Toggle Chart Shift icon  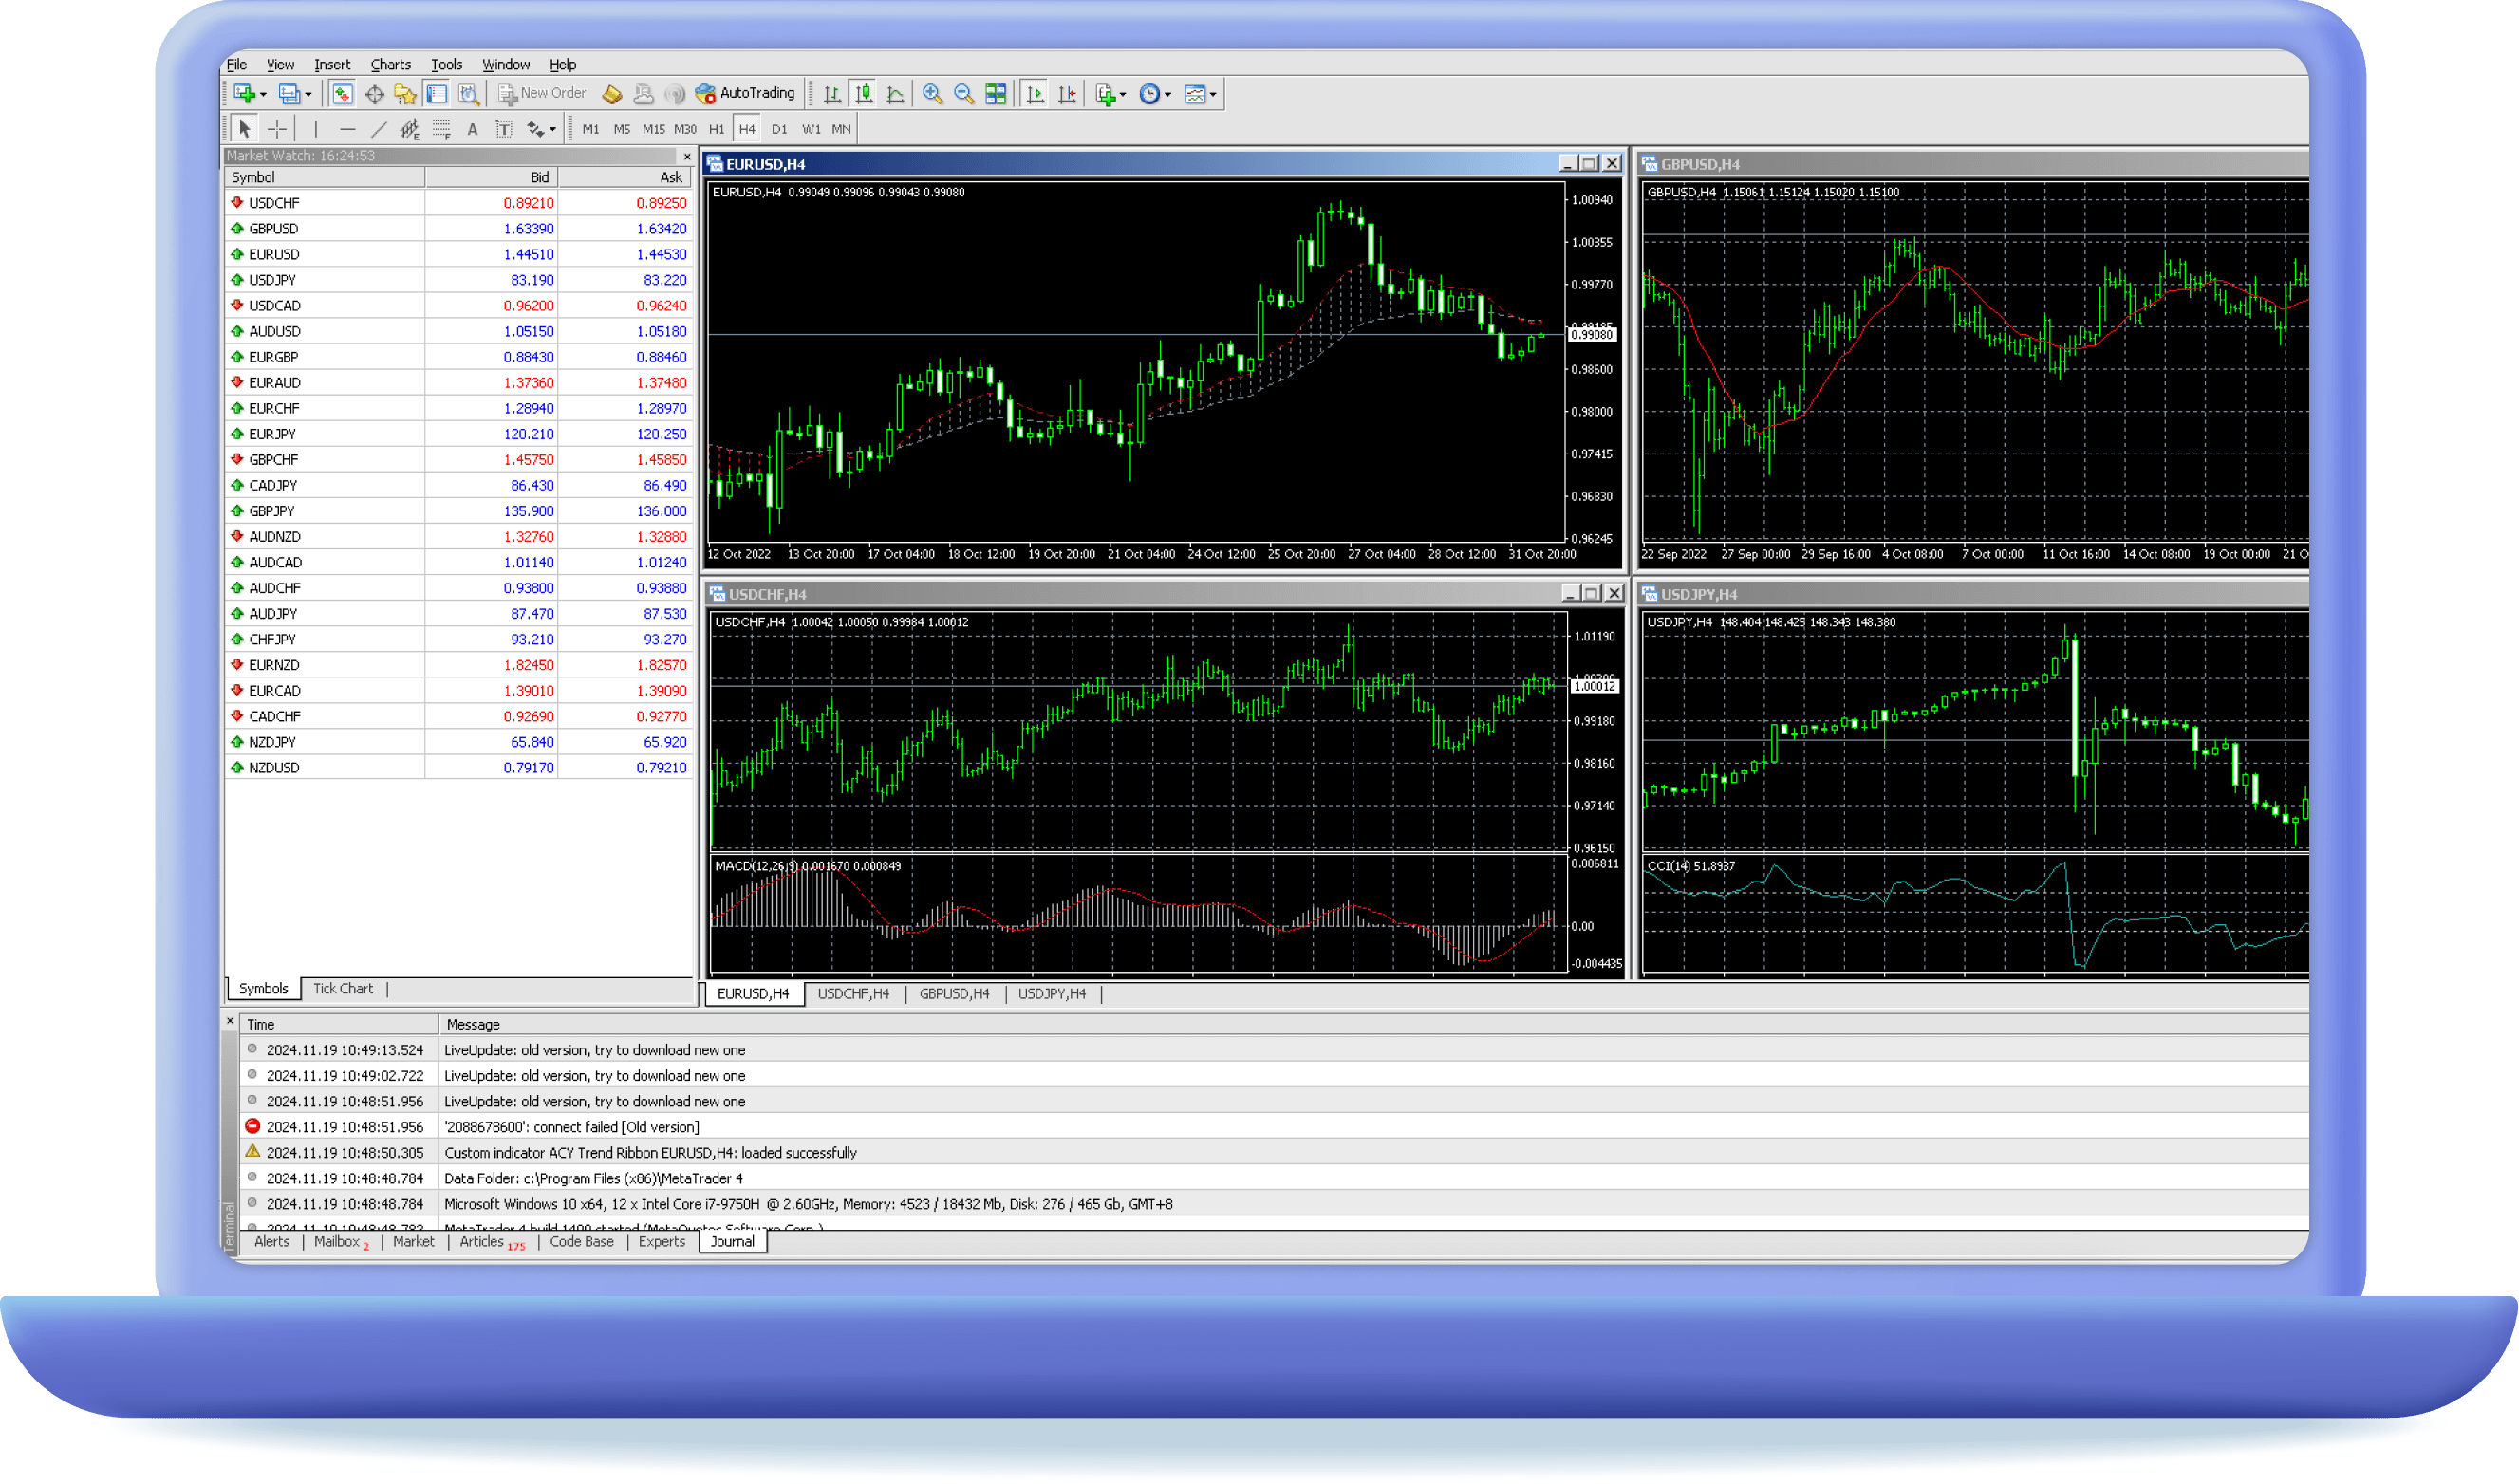pos(1068,94)
